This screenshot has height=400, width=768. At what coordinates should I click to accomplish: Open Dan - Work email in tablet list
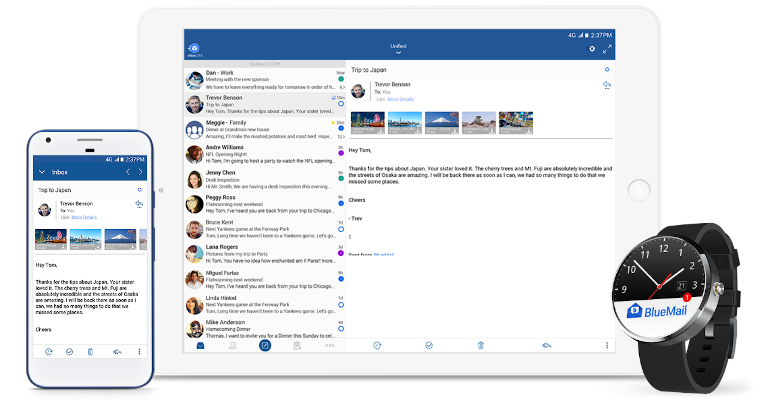pyautogui.click(x=265, y=80)
